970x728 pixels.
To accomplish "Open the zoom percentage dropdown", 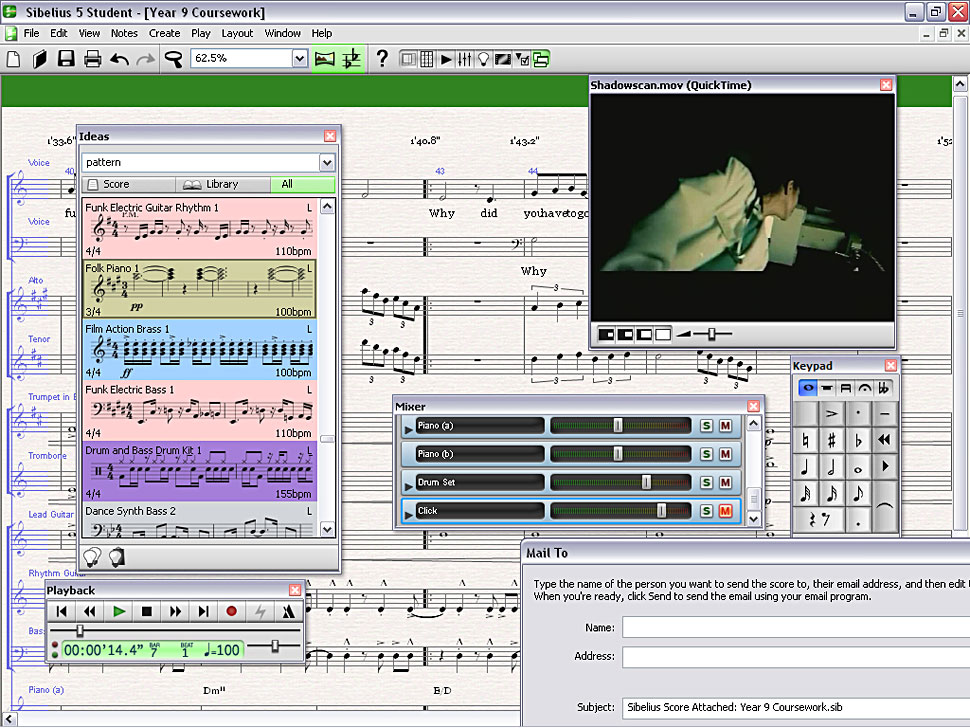I will click(x=299, y=58).
